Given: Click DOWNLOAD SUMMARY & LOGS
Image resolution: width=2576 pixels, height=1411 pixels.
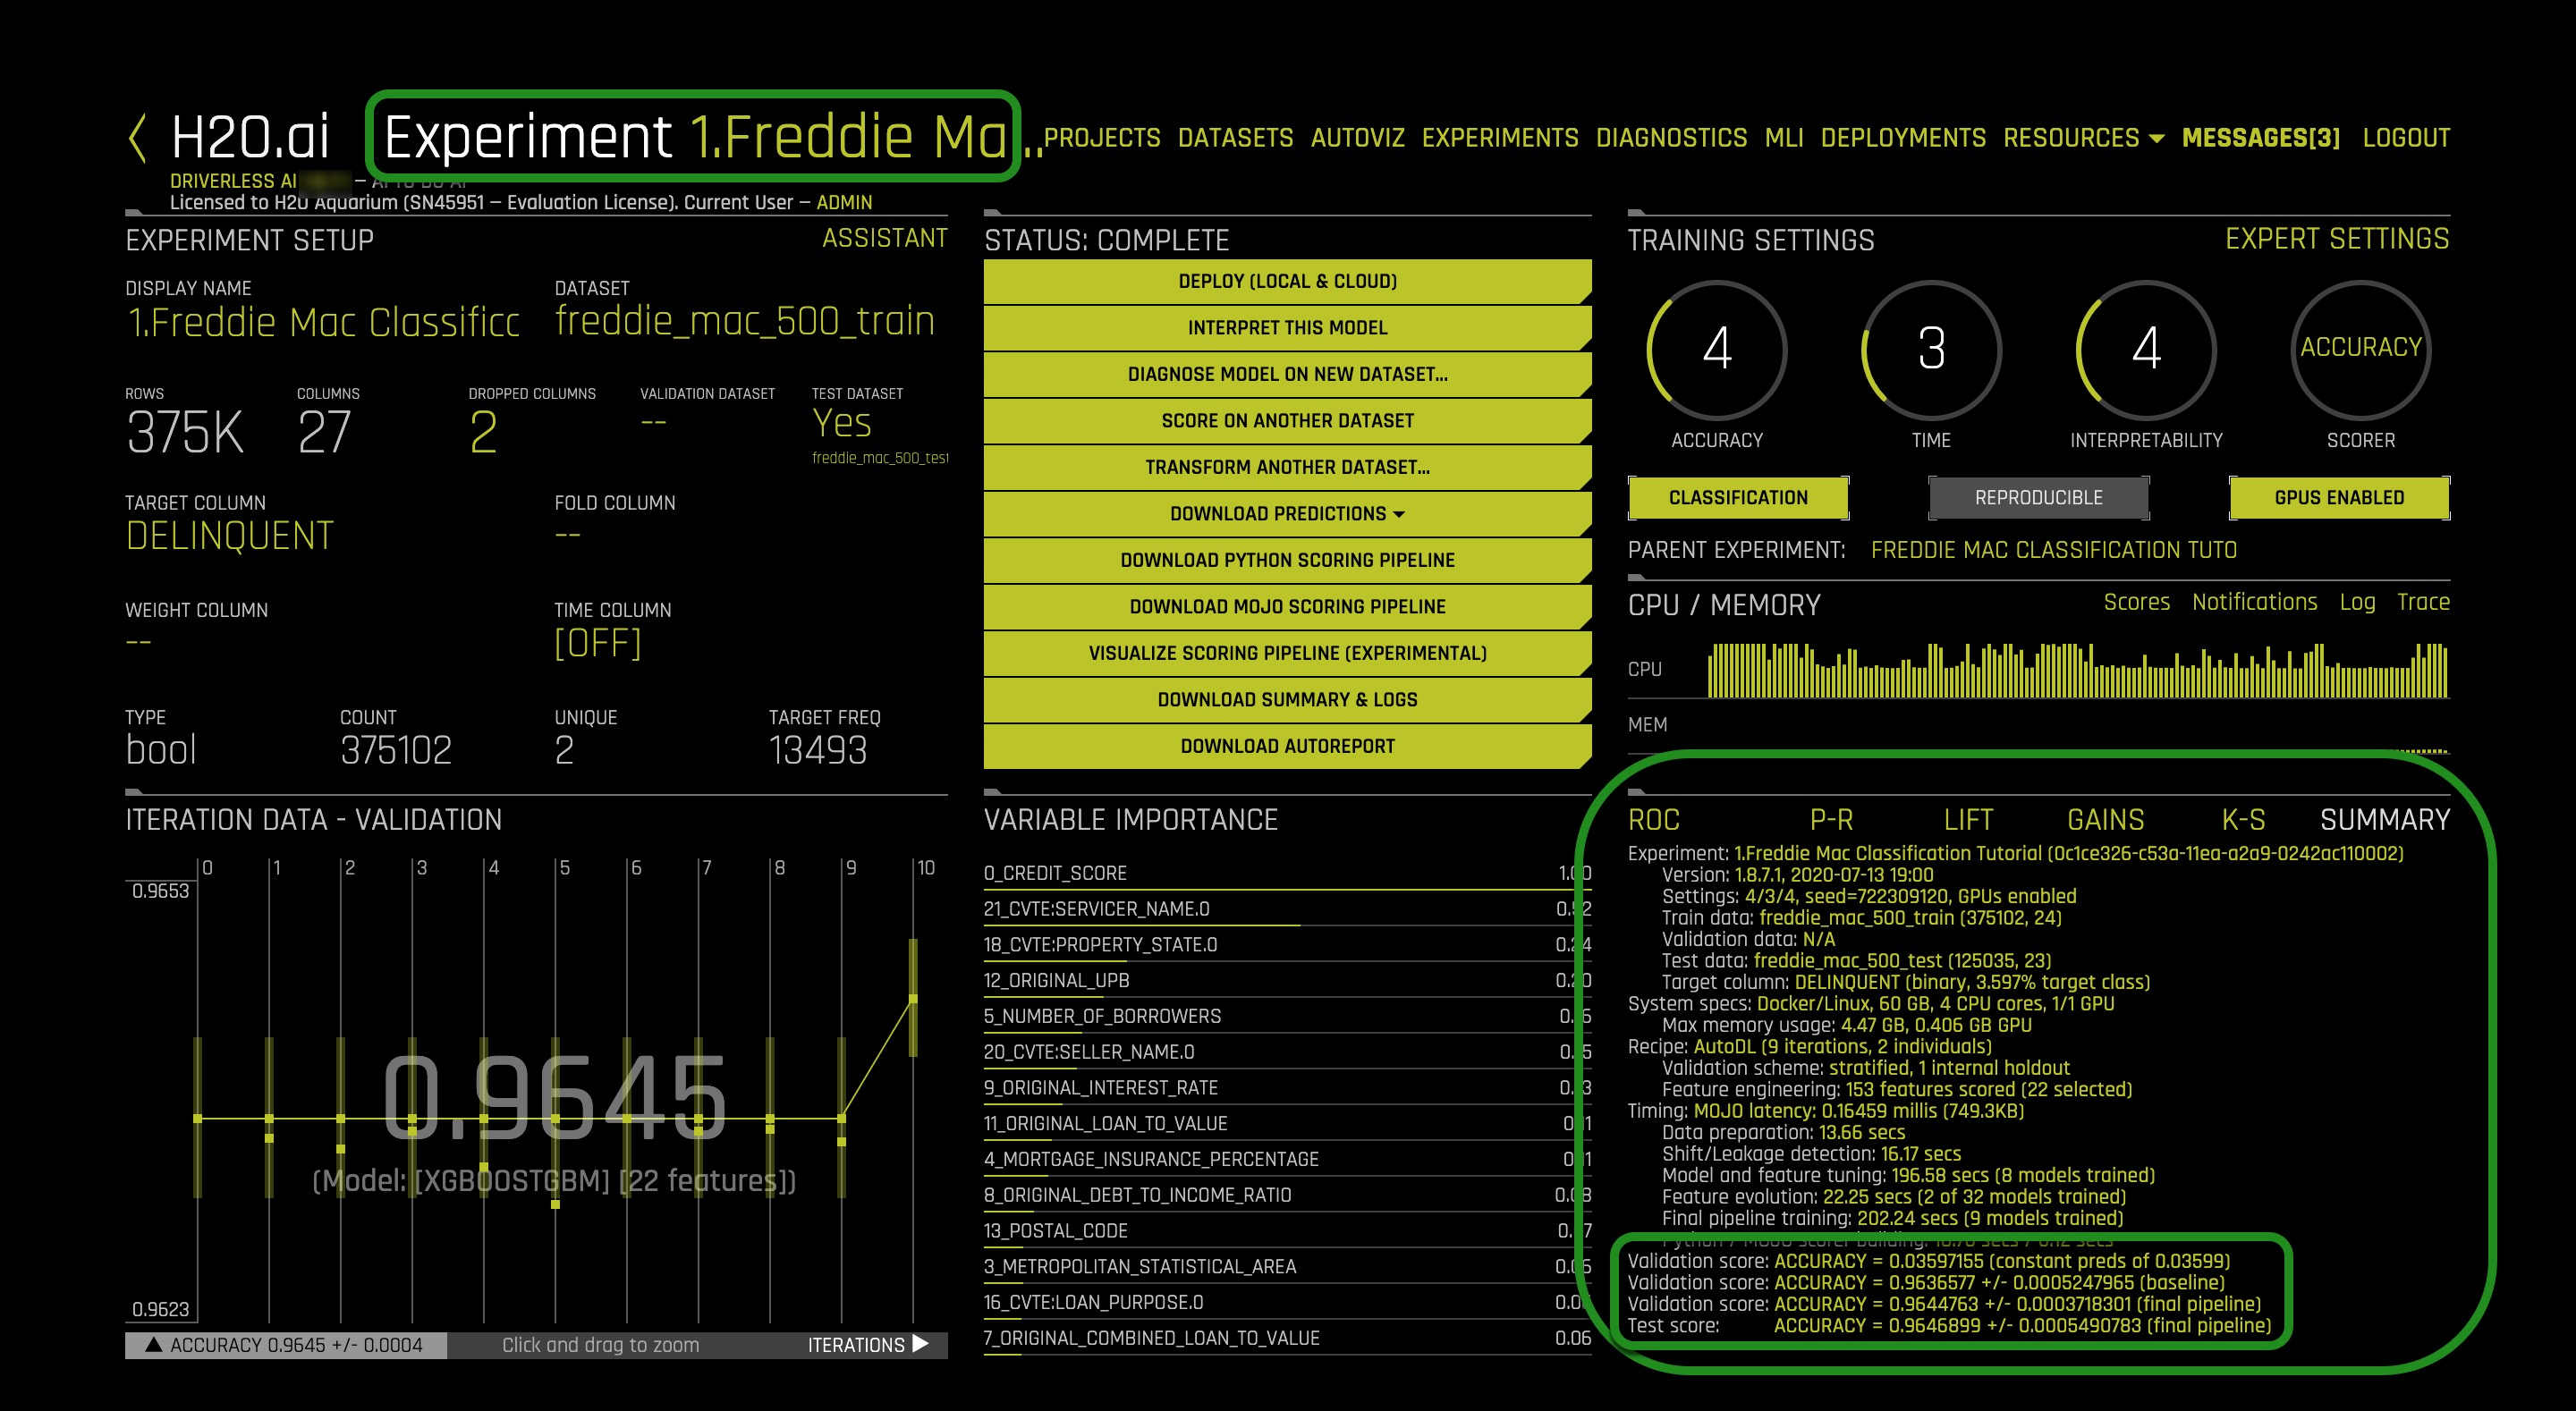Looking at the screenshot, I should tap(1287, 699).
